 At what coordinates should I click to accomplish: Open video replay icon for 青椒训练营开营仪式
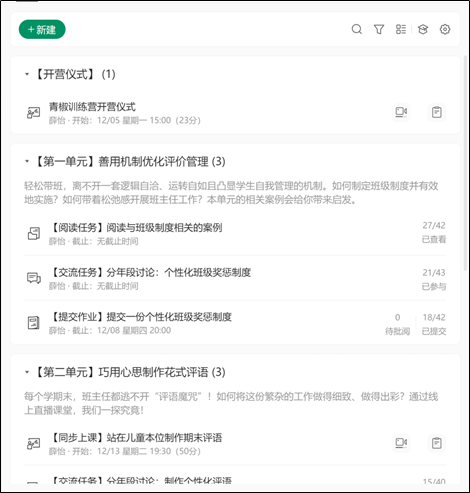point(401,112)
